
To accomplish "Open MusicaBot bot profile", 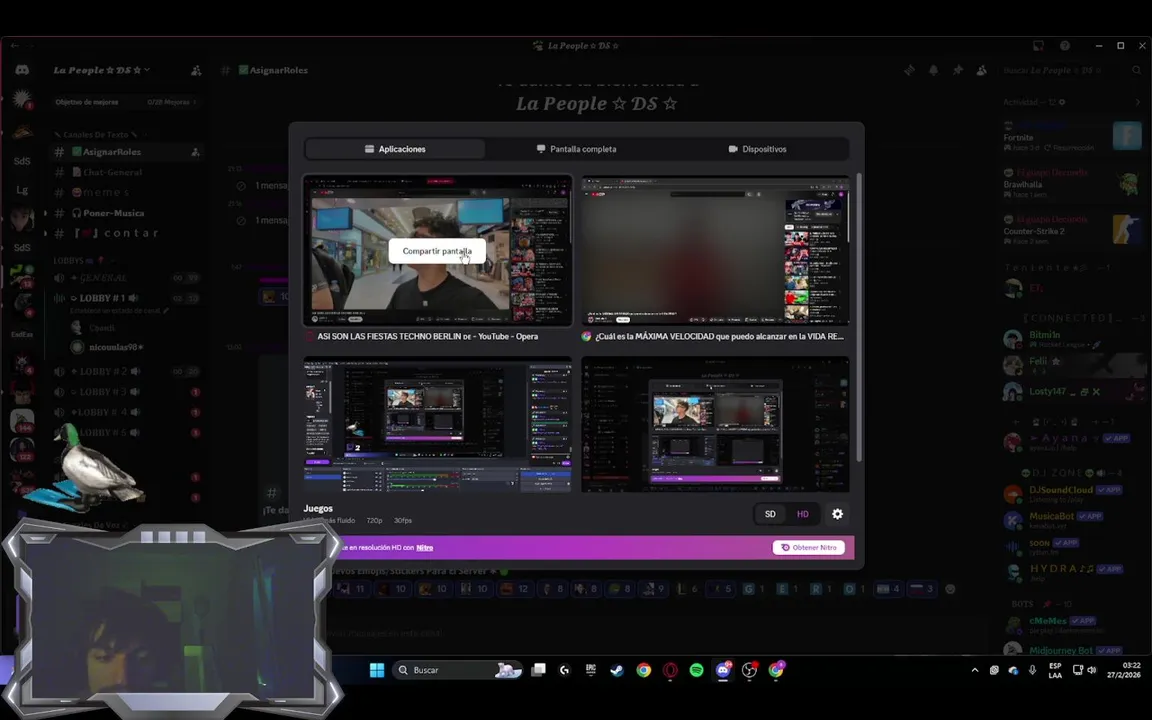I will 1071,520.
